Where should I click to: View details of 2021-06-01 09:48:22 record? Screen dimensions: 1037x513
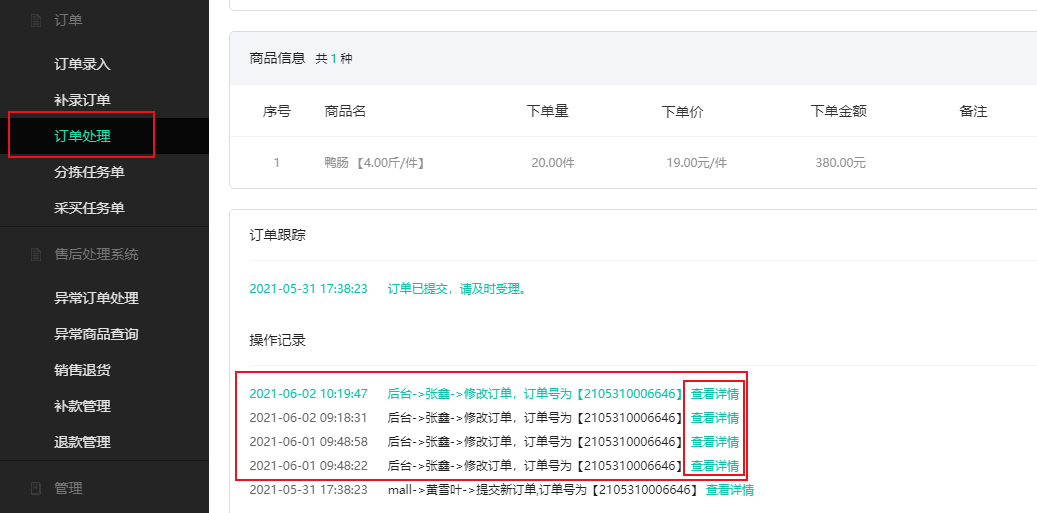click(715, 465)
